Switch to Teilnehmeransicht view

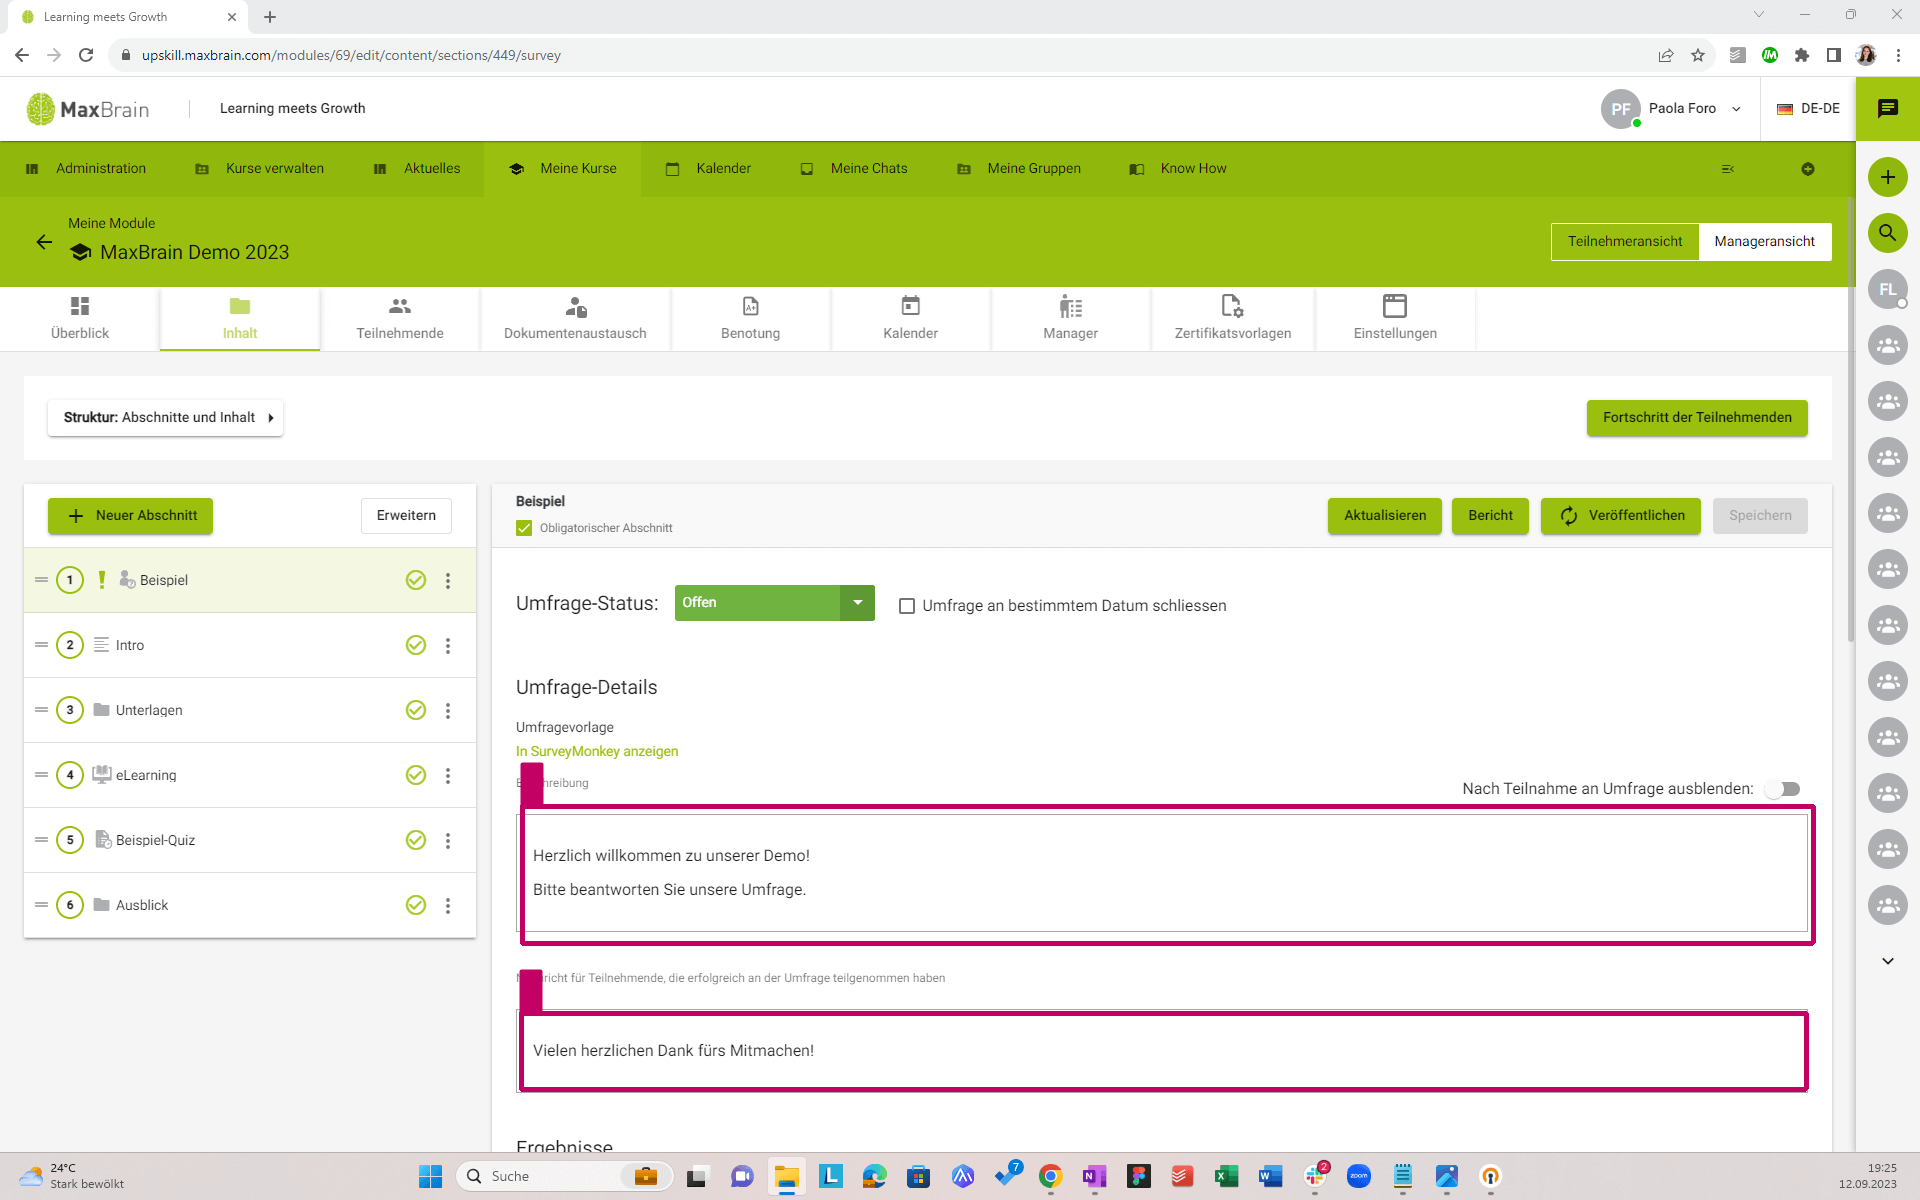(1625, 241)
